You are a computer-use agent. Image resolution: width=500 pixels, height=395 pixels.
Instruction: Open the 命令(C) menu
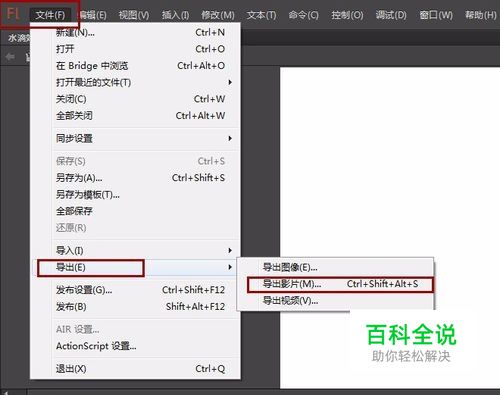(304, 15)
